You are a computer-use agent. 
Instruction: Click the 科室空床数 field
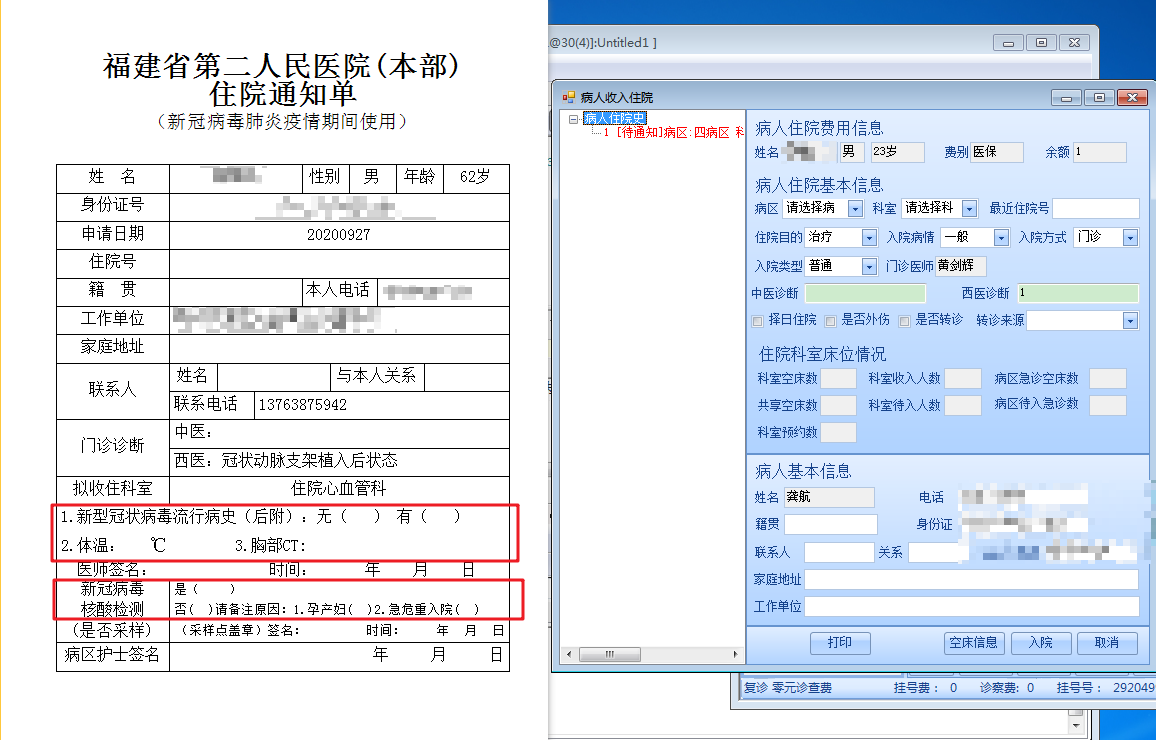pos(838,379)
